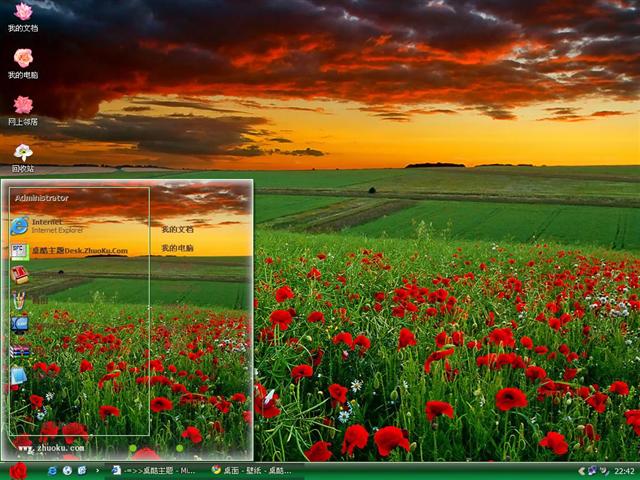Click the rose Start button on taskbar
Viewport: 640px width, 480px height.
18,471
